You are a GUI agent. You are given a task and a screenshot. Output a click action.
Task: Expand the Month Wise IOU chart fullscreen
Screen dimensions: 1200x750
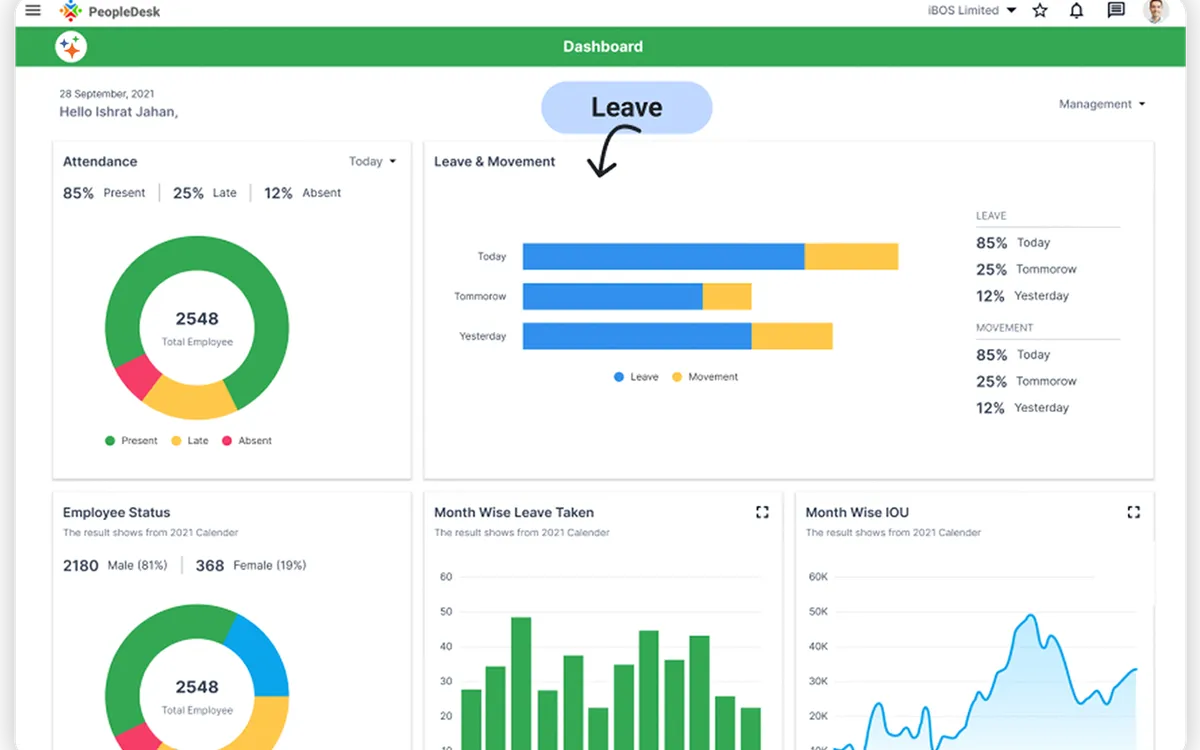pyautogui.click(x=1133, y=512)
